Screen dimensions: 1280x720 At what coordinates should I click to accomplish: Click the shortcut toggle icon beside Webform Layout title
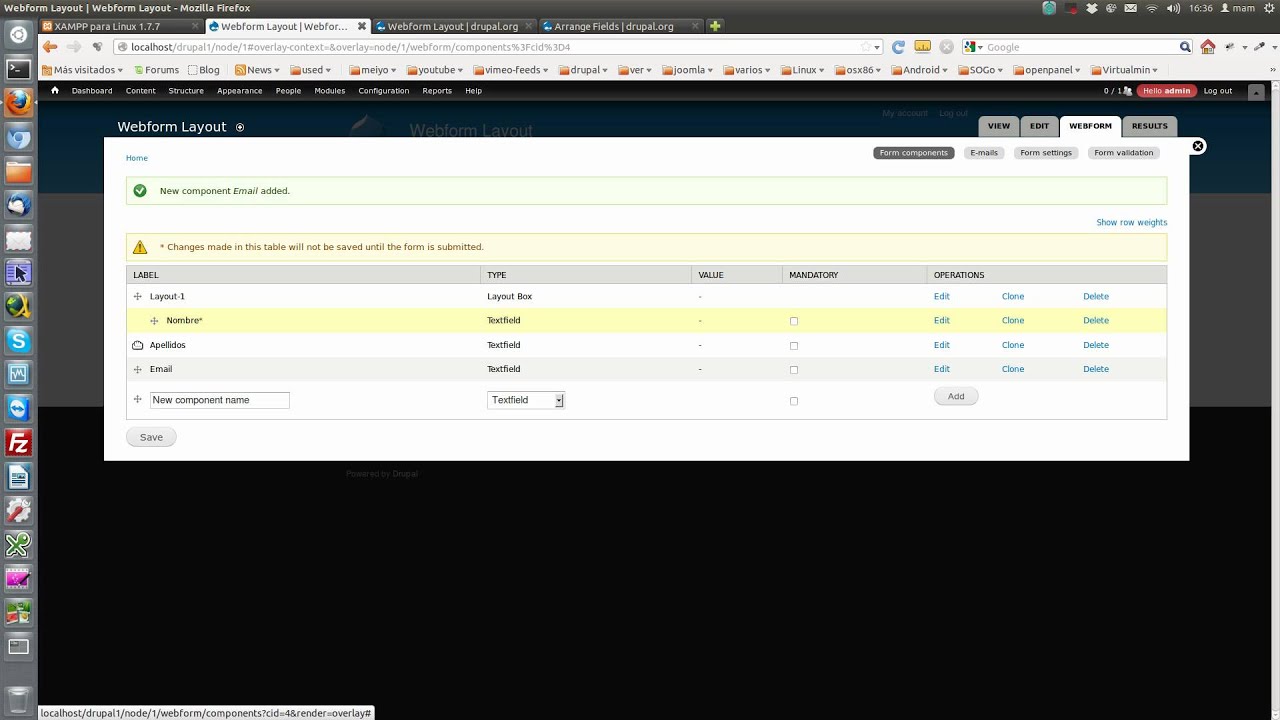click(240, 127)
